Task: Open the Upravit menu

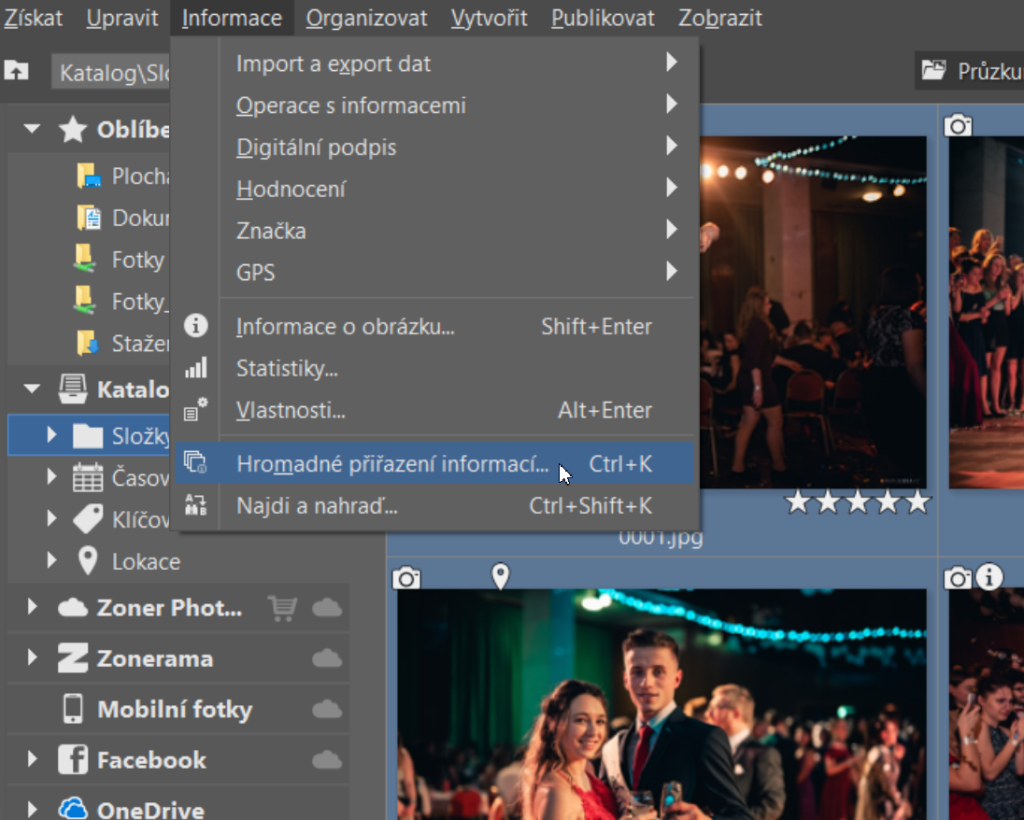Action: tap(122, 18)
